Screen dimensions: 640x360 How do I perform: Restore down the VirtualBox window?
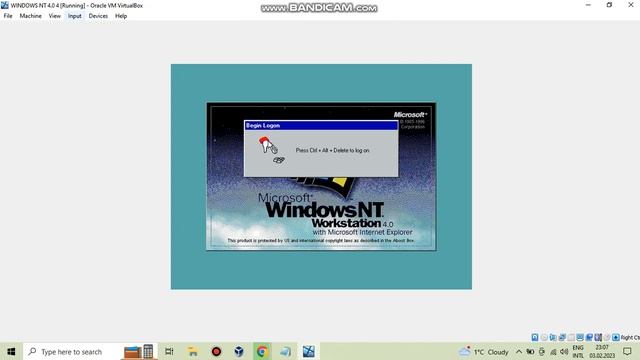coord(609,5)
